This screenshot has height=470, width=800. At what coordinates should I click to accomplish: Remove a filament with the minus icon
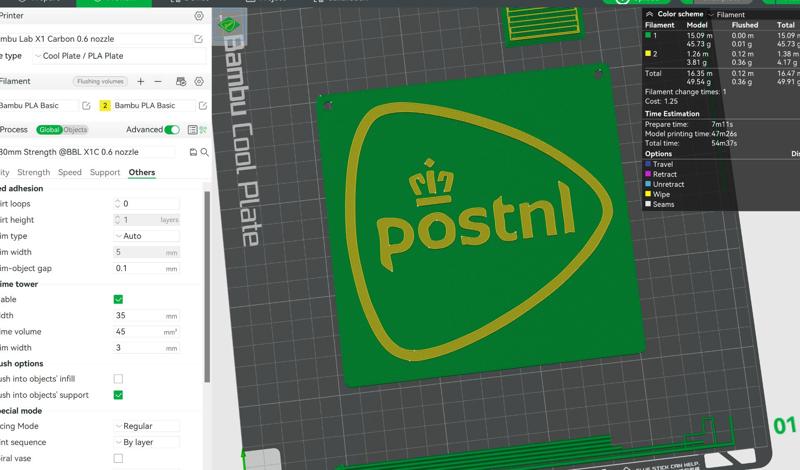coord(158,81)
